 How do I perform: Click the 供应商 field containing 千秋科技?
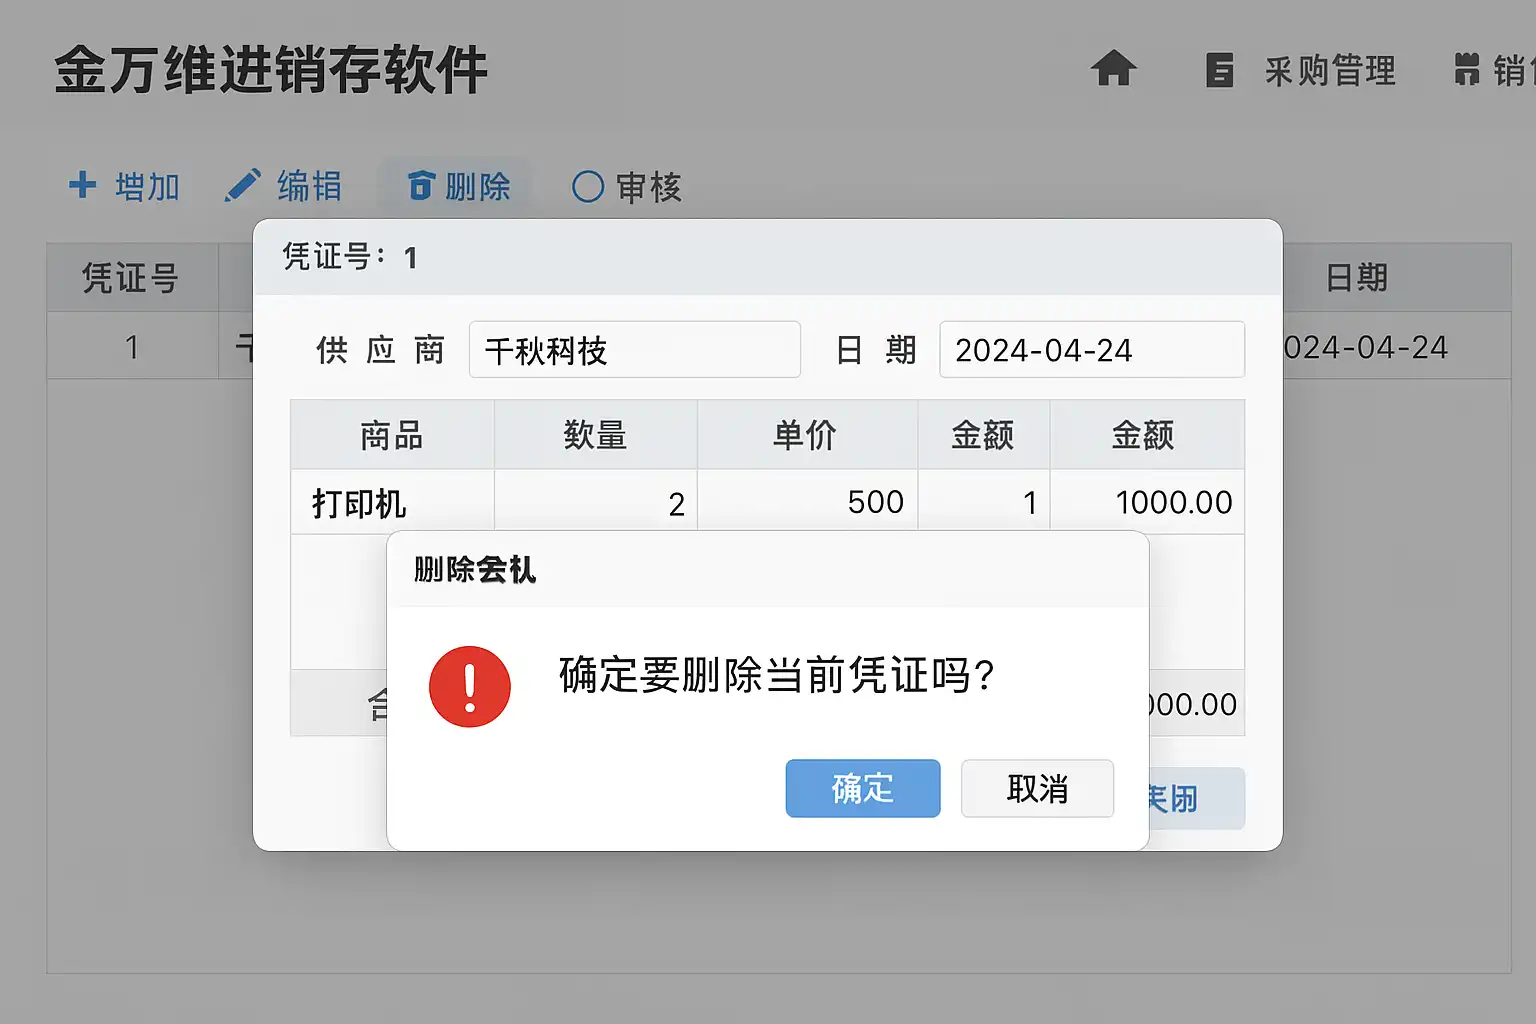(x=635, y=350)
